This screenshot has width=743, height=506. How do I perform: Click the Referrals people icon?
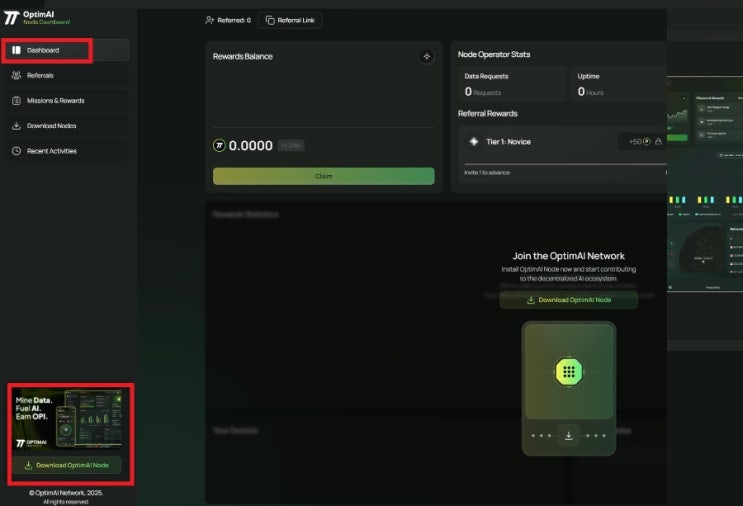pos(16,75)
